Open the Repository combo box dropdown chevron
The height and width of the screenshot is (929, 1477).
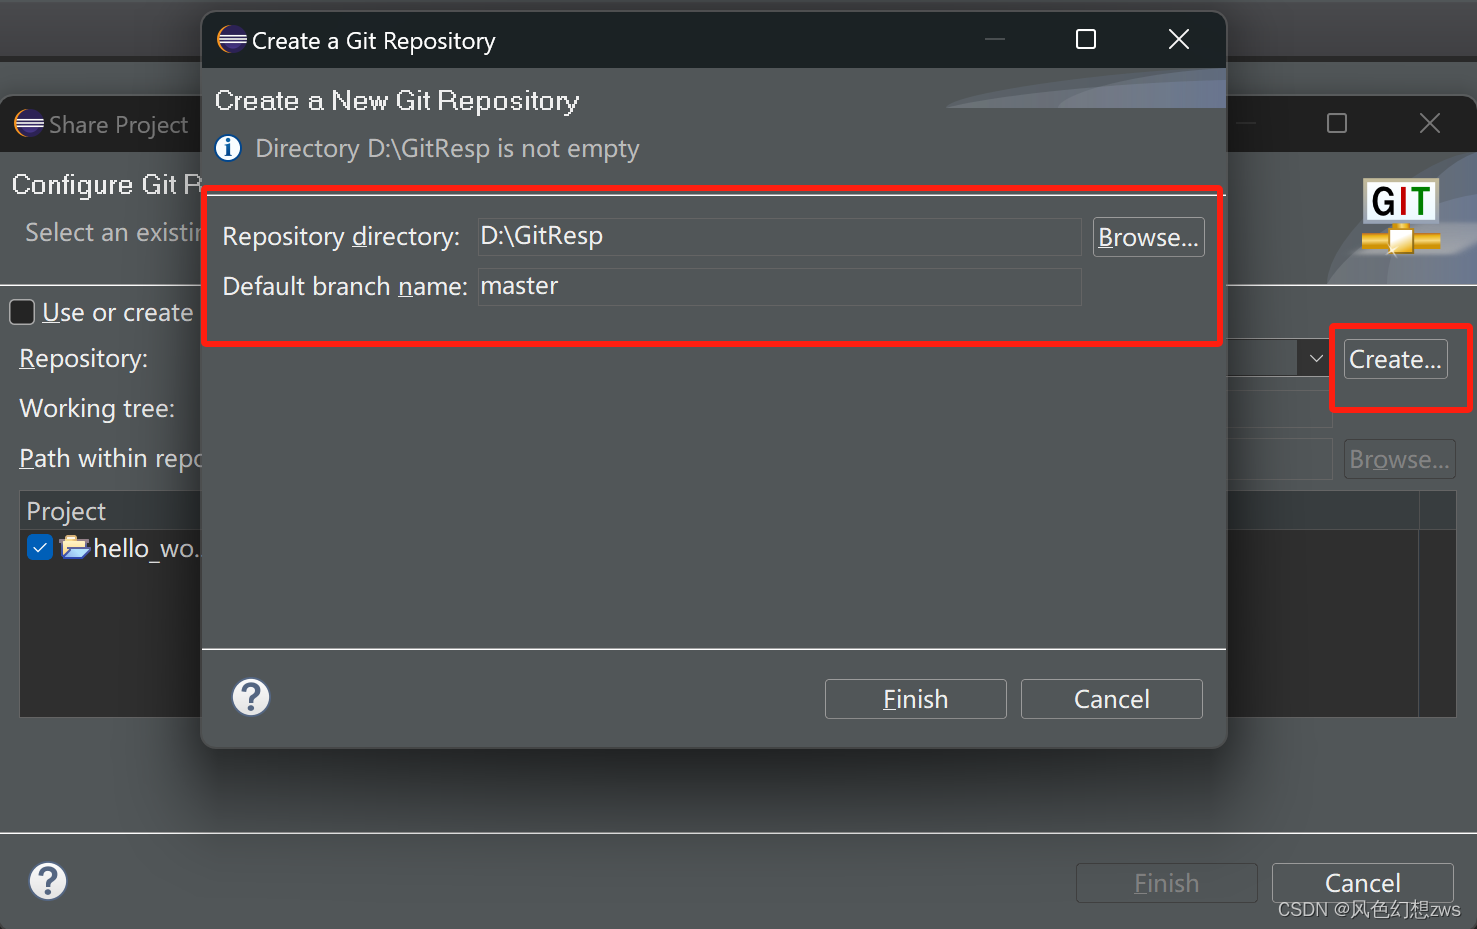(x=1315, y=357)
